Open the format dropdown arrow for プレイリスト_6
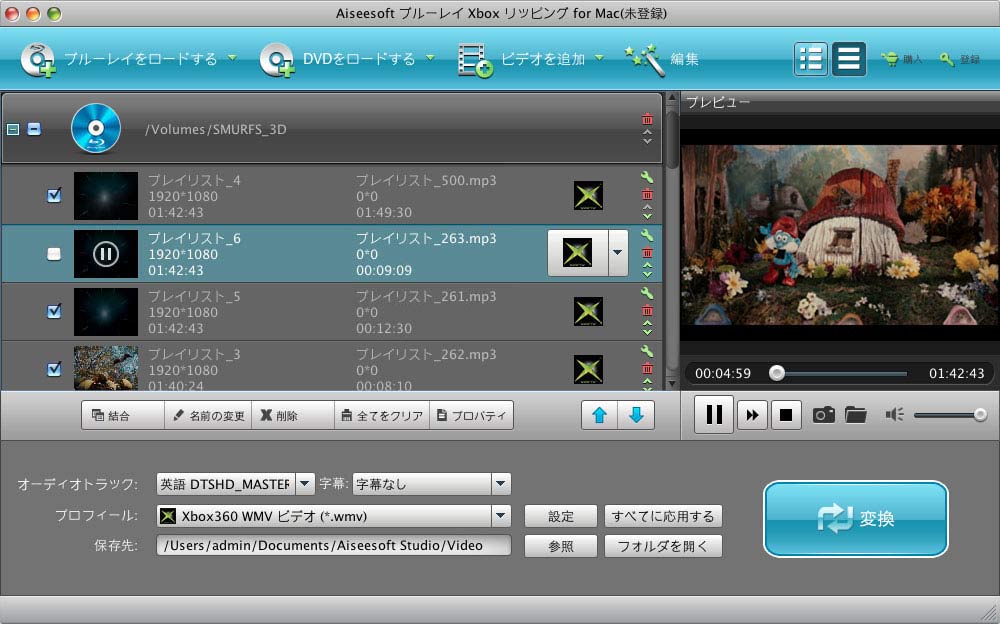Screen dimensions: 1000x624 pos(617,253)
